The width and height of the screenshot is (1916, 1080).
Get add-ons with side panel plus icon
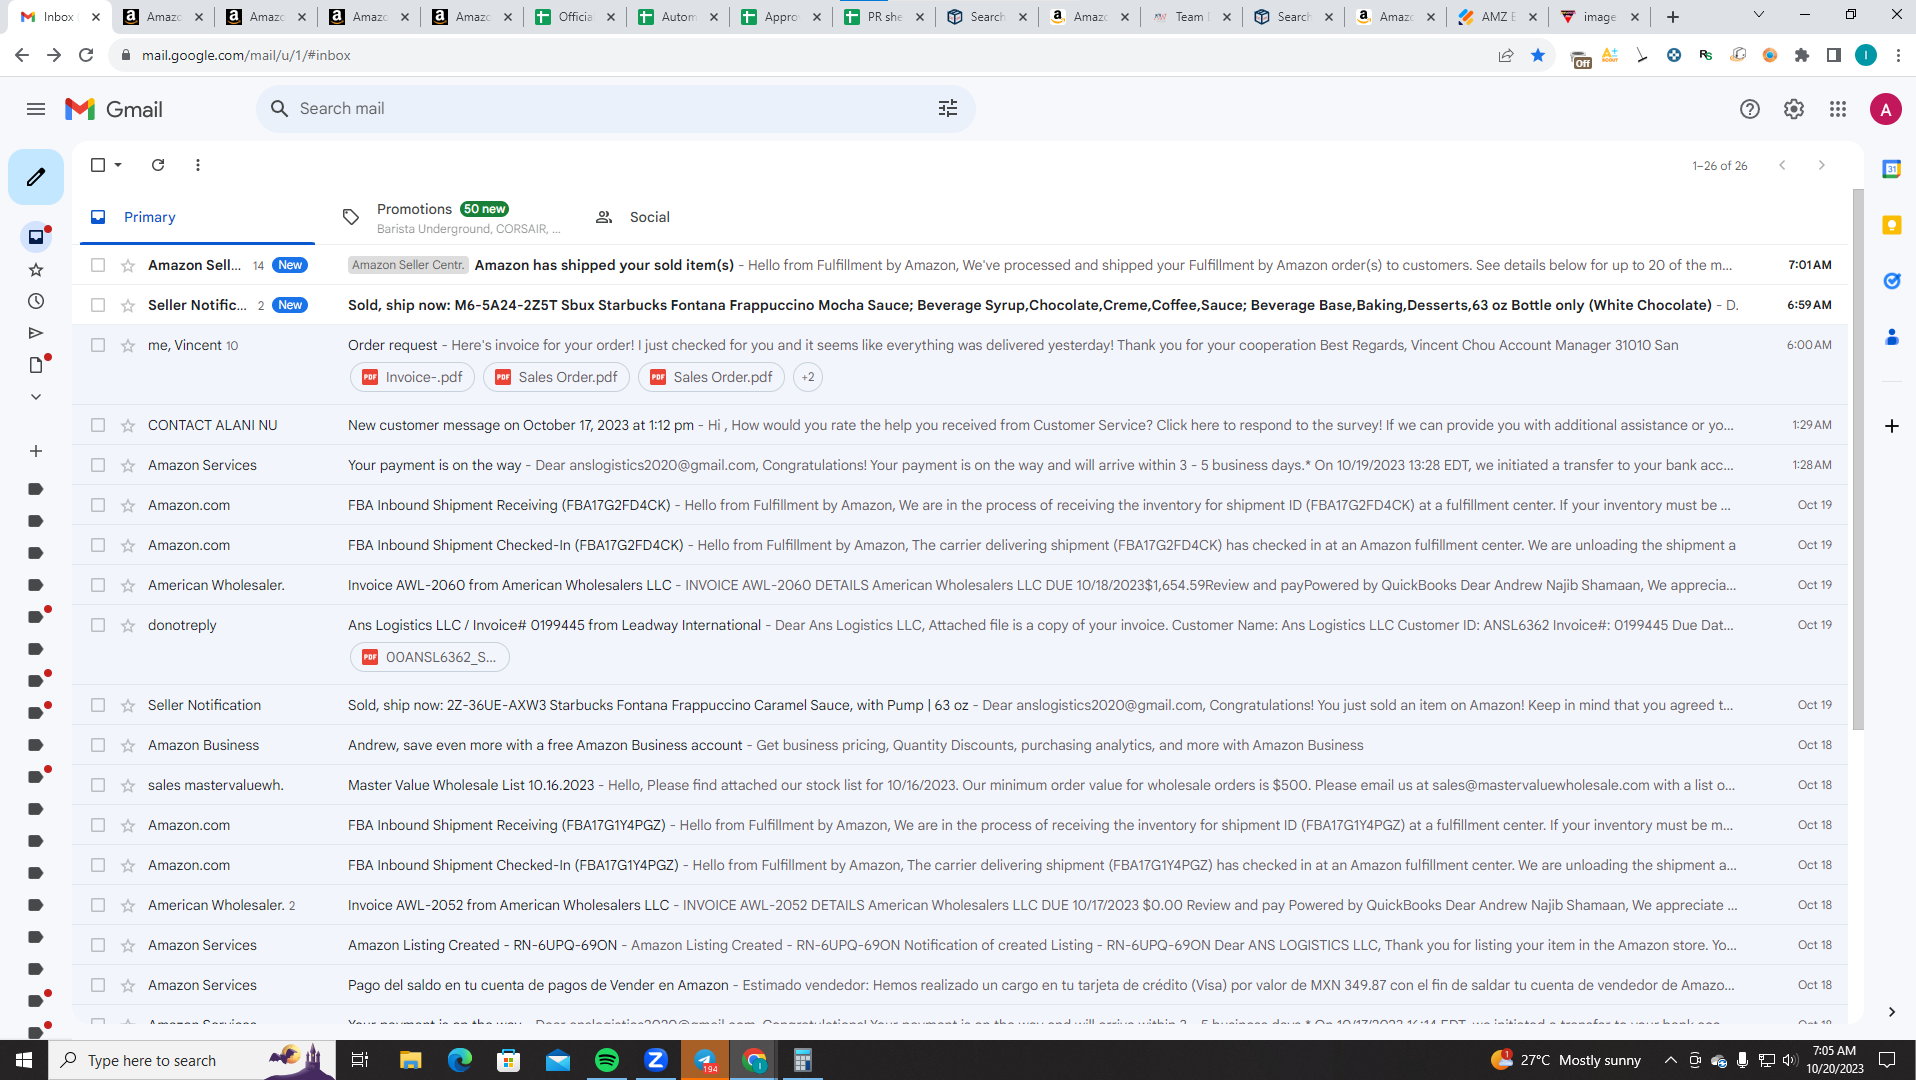coord(1892,426)
